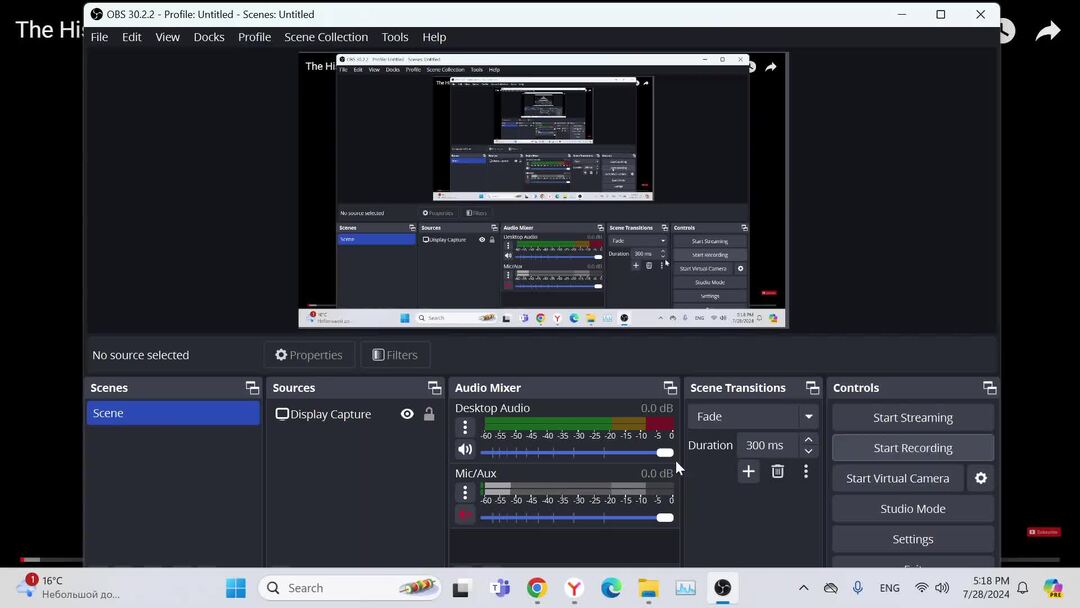
Task: Open the Docks menu
Action: click(209, 37)
